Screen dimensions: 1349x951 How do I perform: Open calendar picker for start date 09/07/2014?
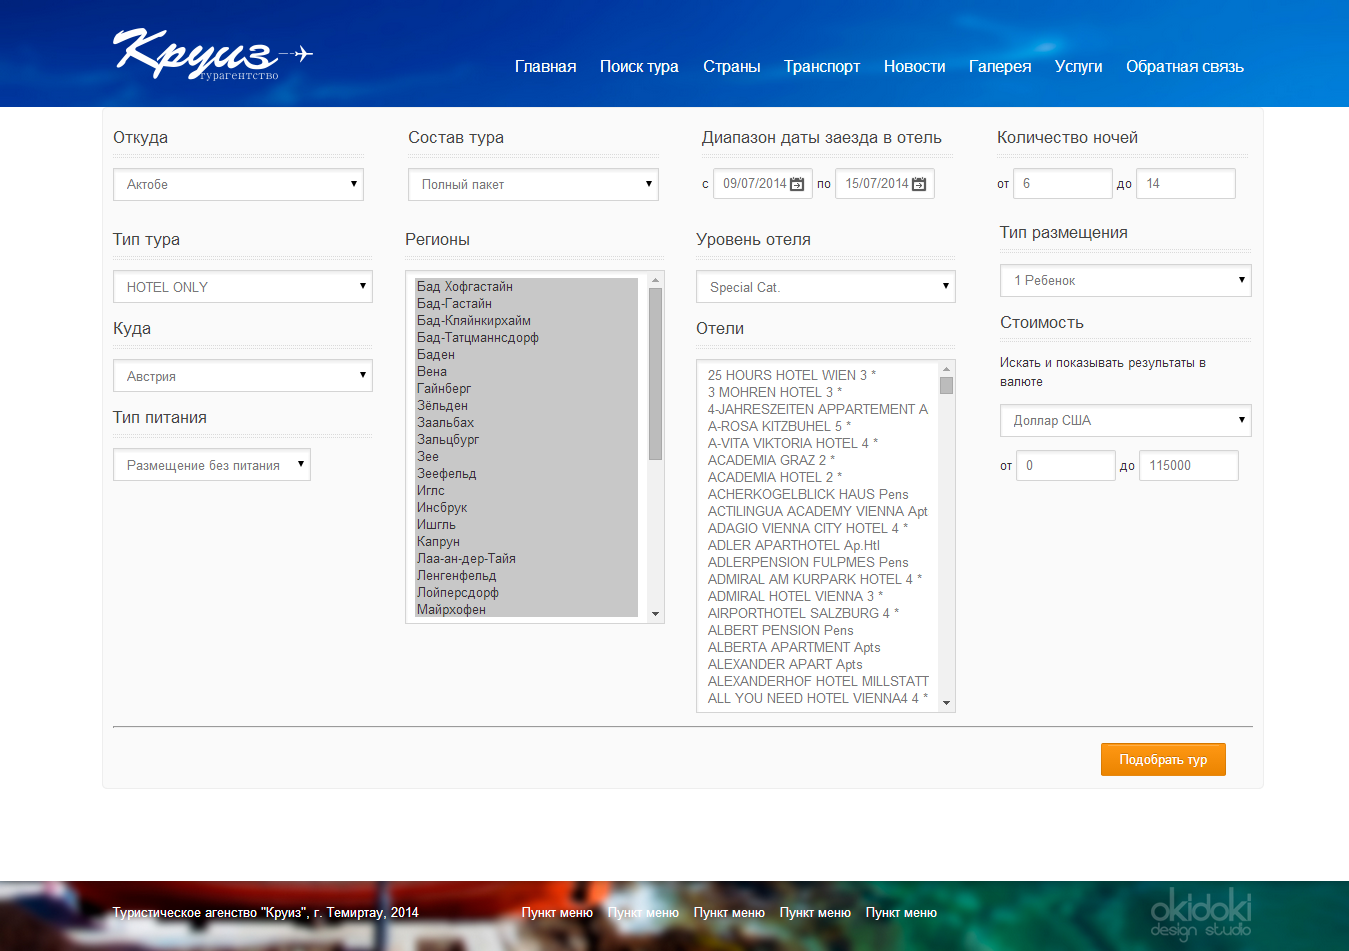797,184
